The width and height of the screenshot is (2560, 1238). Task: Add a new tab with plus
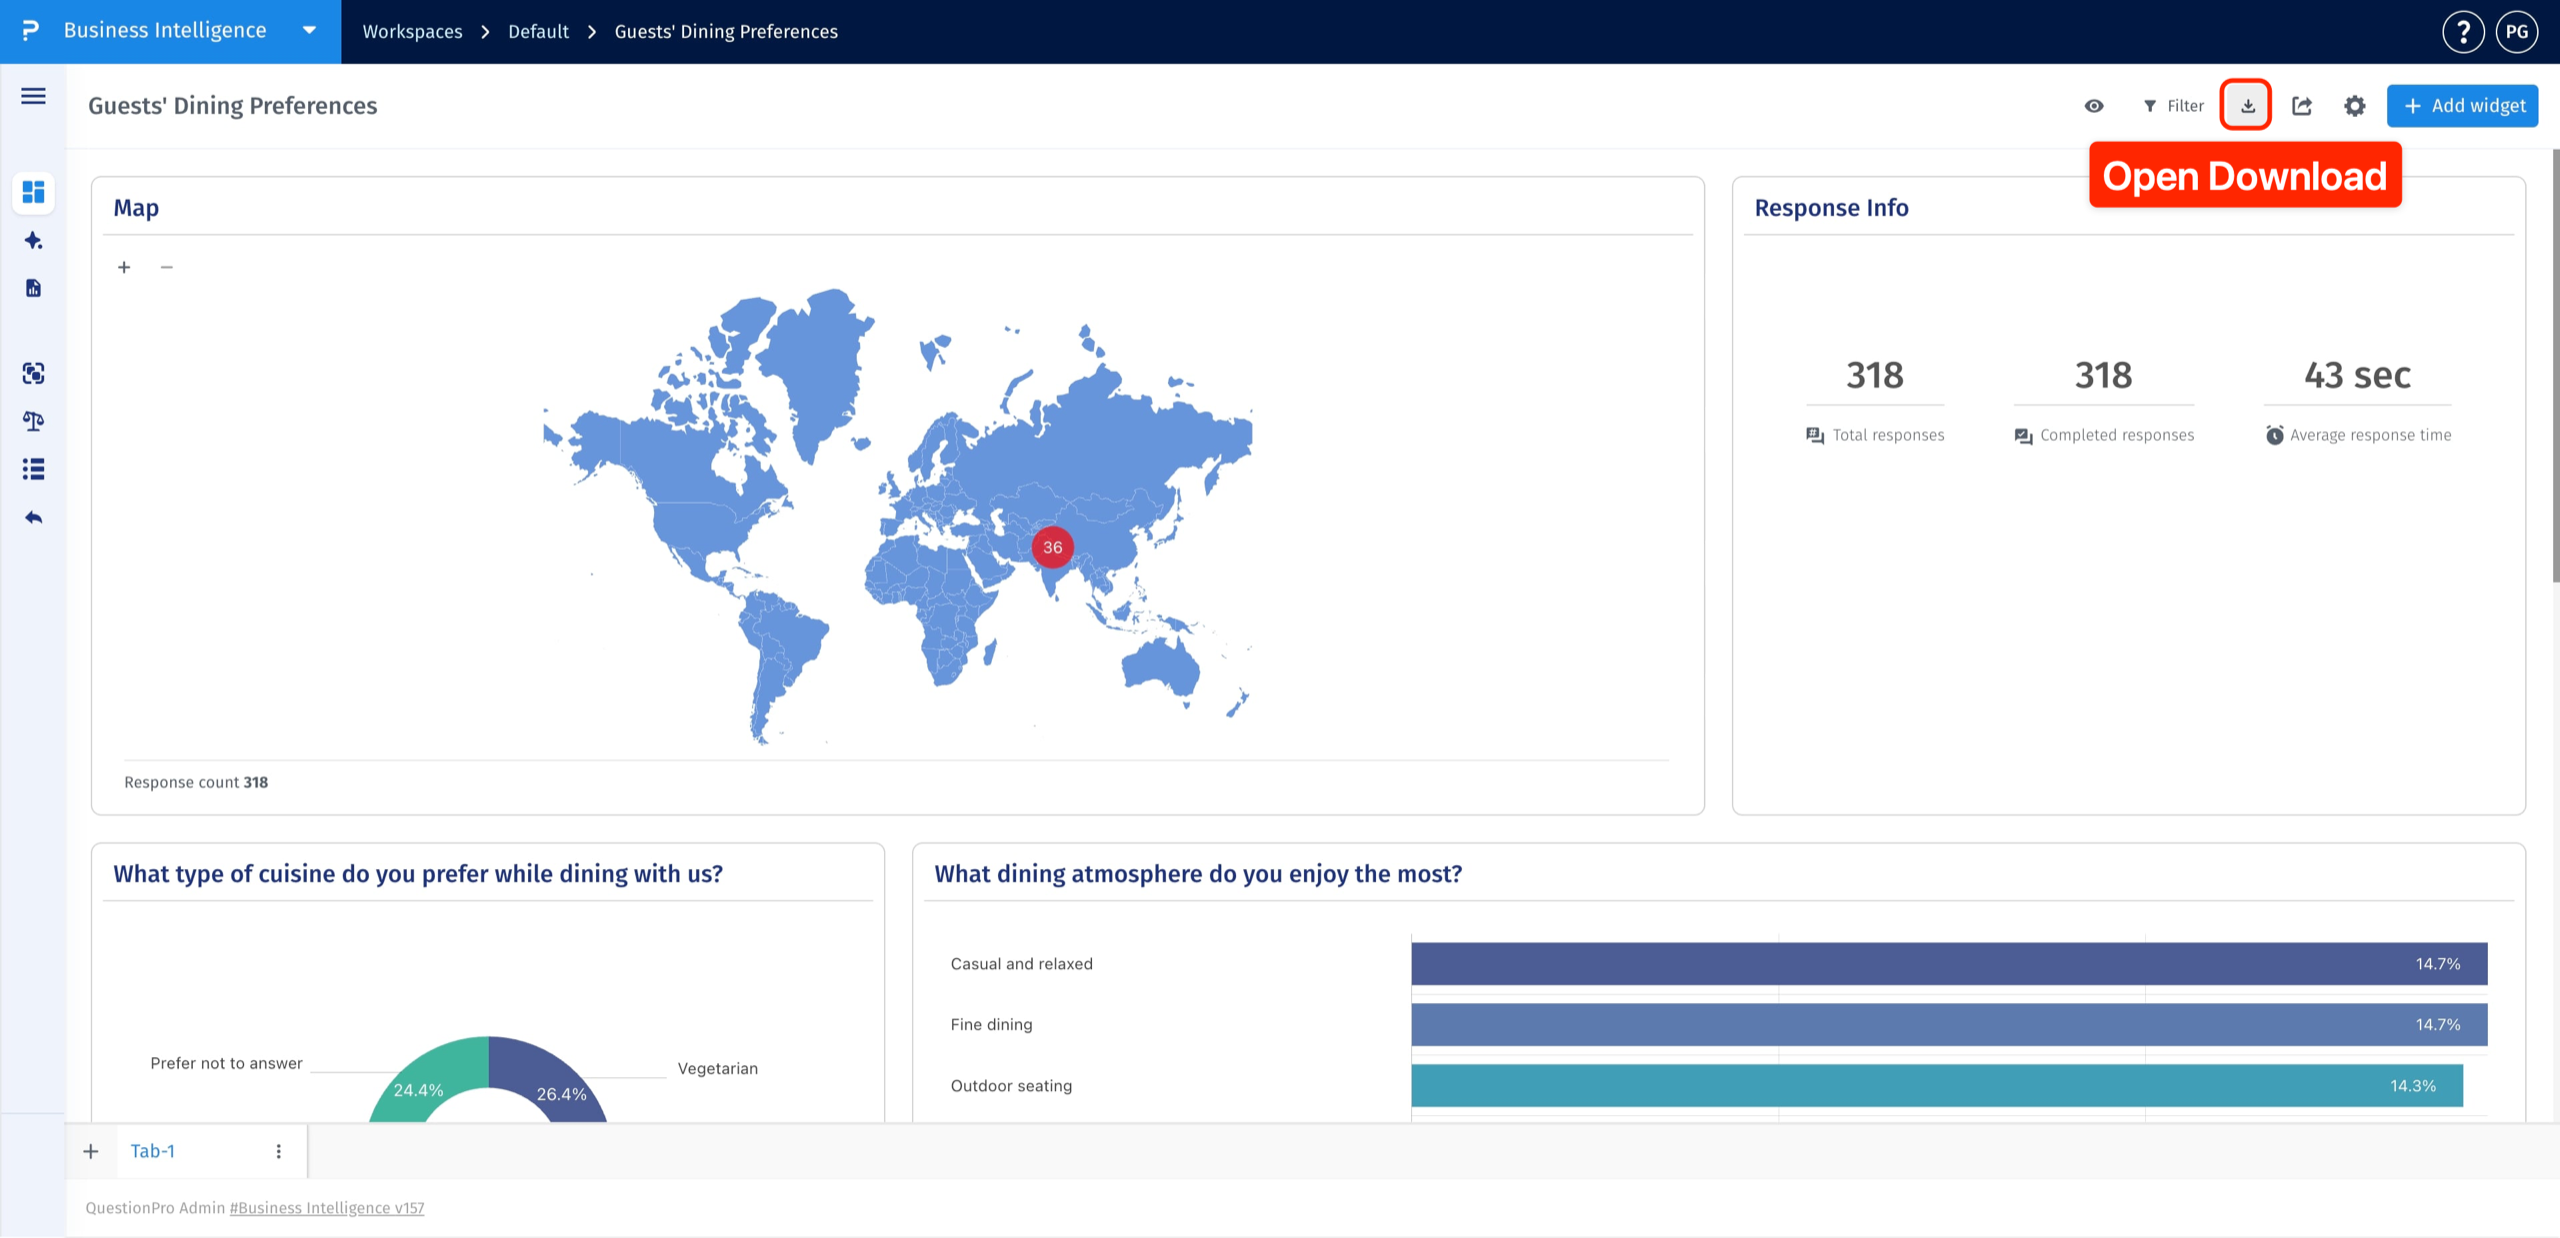[x=91, y=1151]
